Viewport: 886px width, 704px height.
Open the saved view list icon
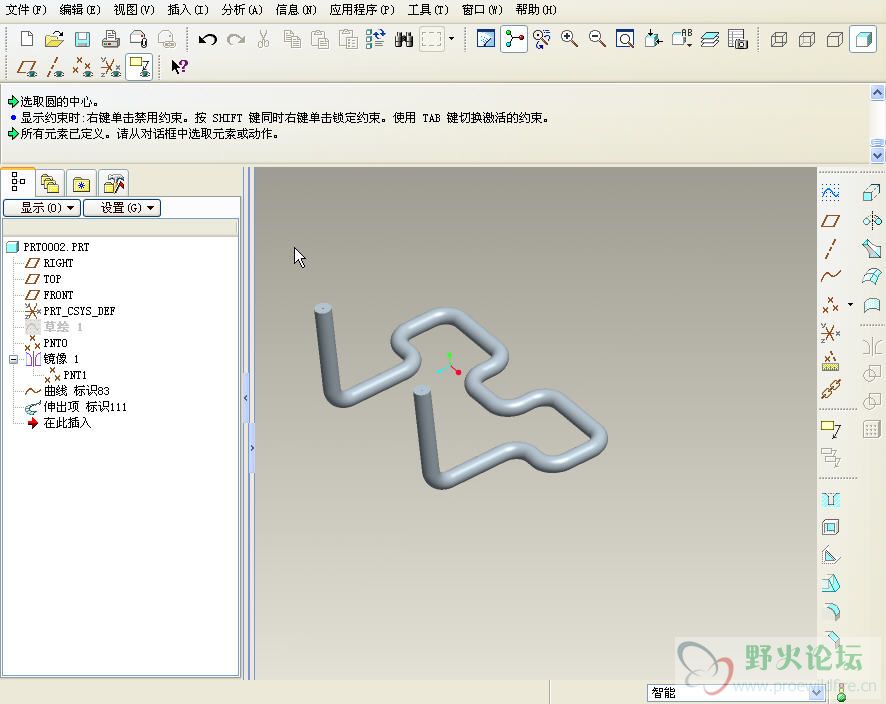tap(681, 39)
